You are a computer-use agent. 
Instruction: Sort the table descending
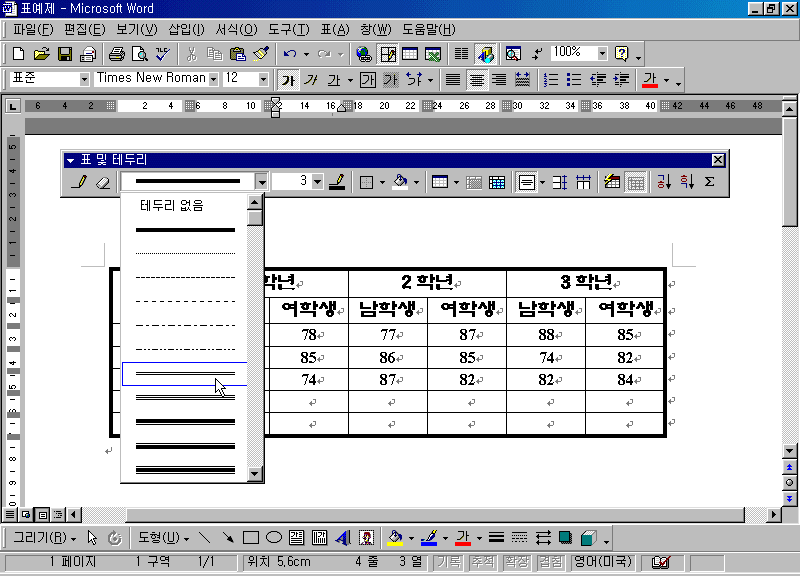click(687, 182)
